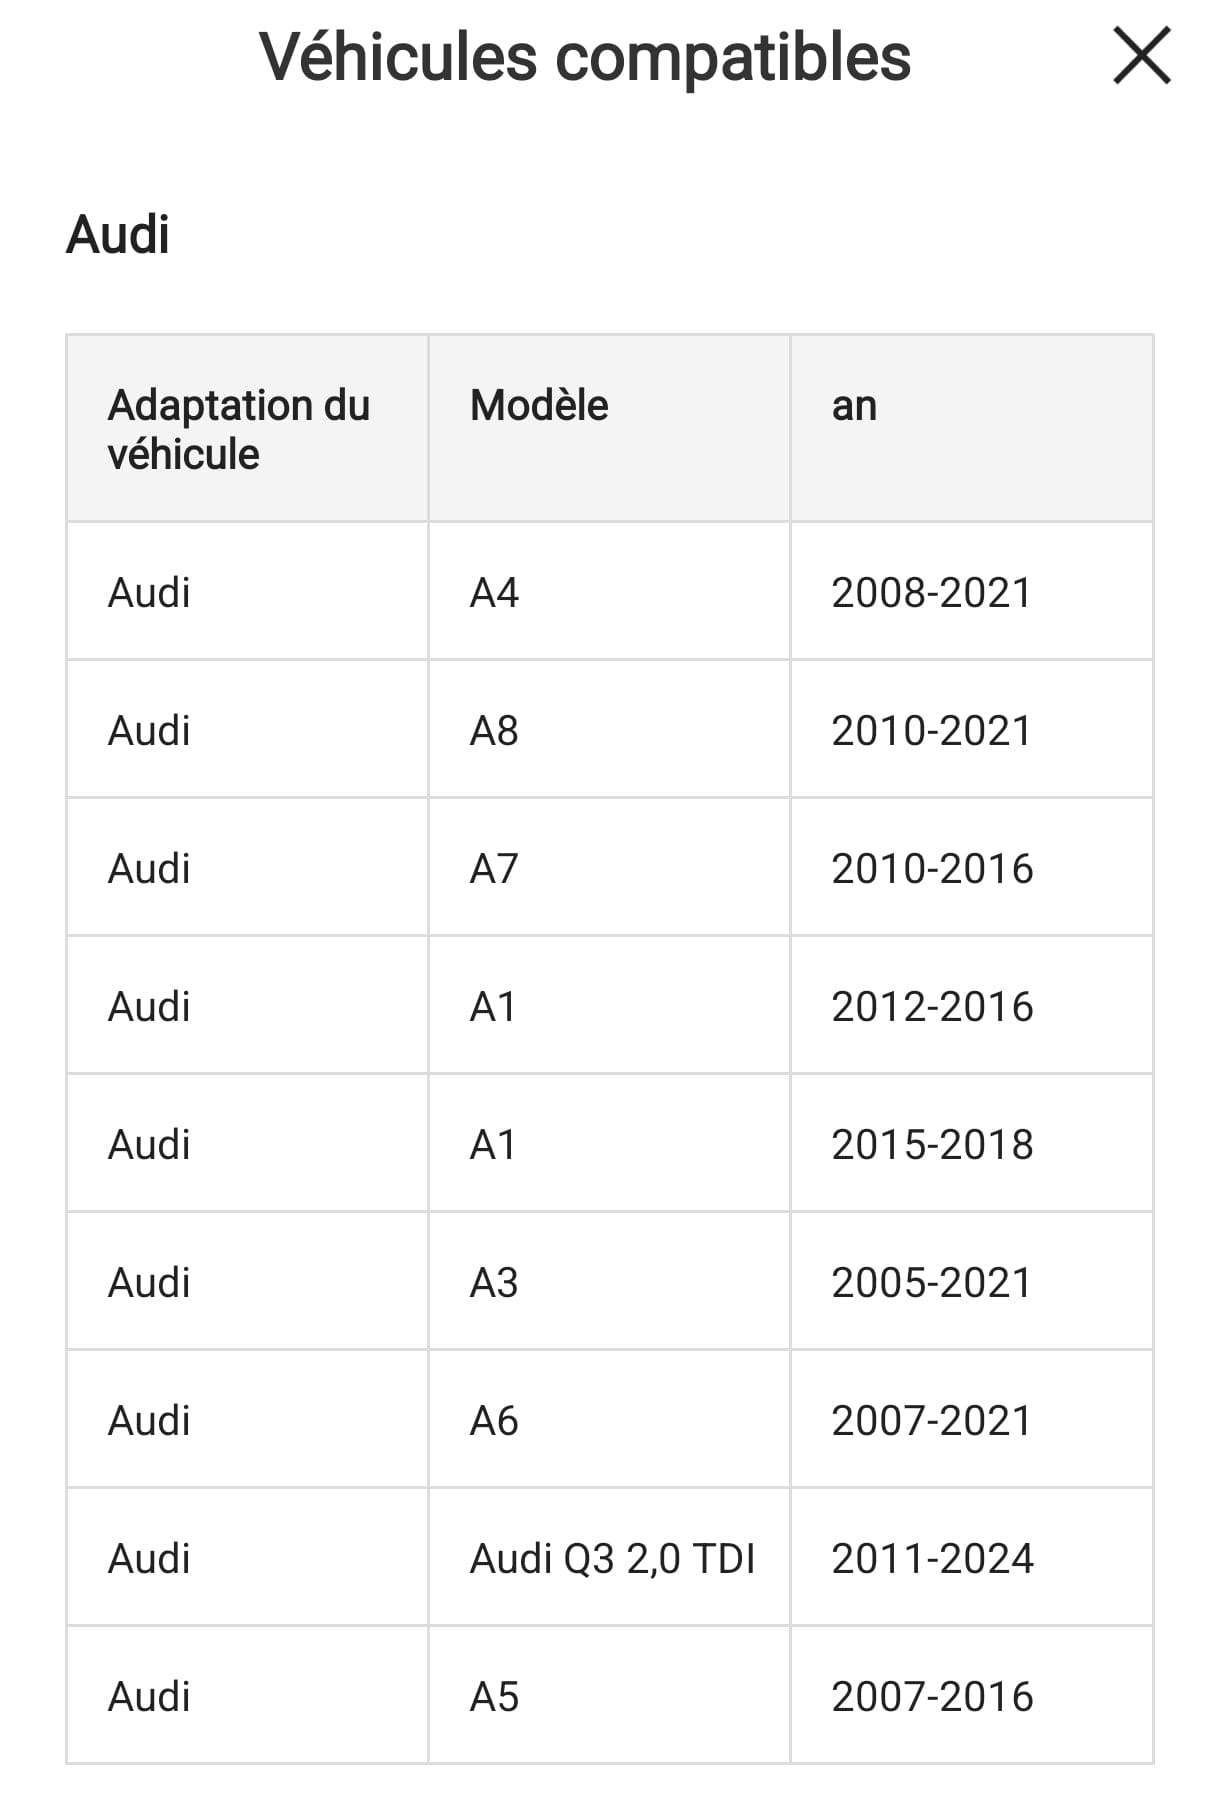Image resolution: width=1220 pixels, height=1820 pixels.
Task: Click the 2011-2024 year range
Action: (932, 1559)
